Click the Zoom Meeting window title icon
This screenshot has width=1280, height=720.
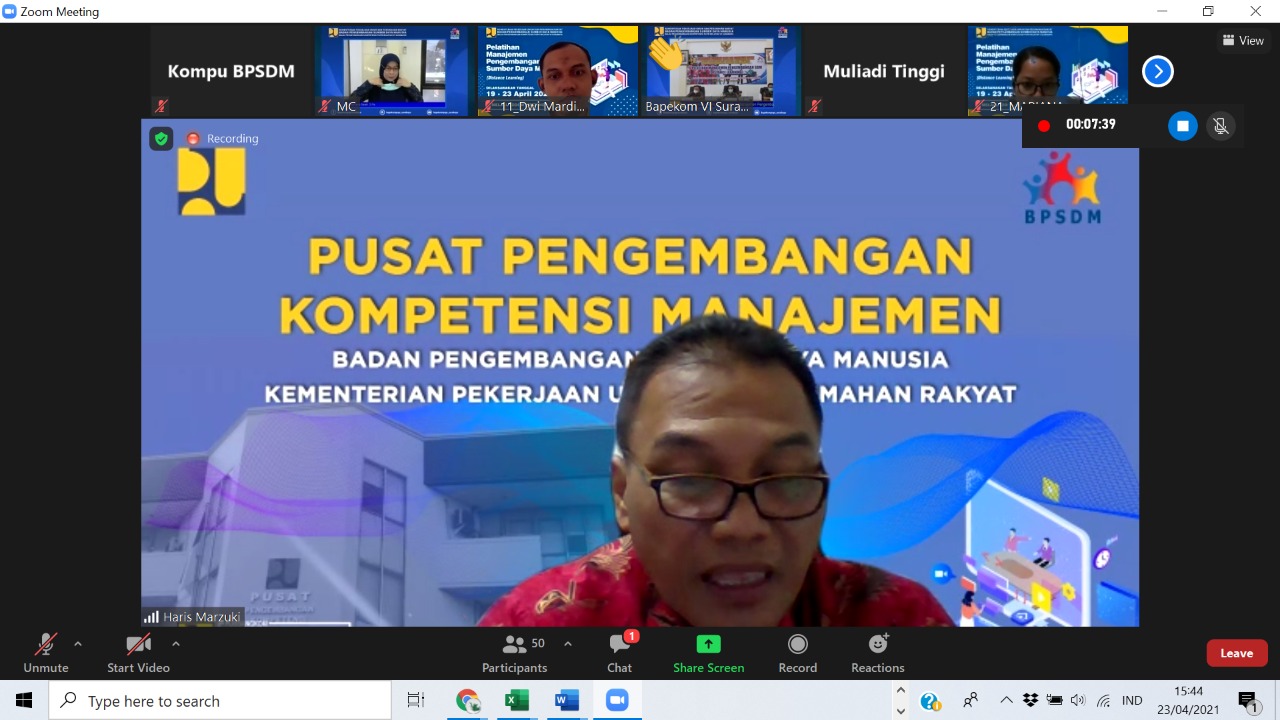10,11
